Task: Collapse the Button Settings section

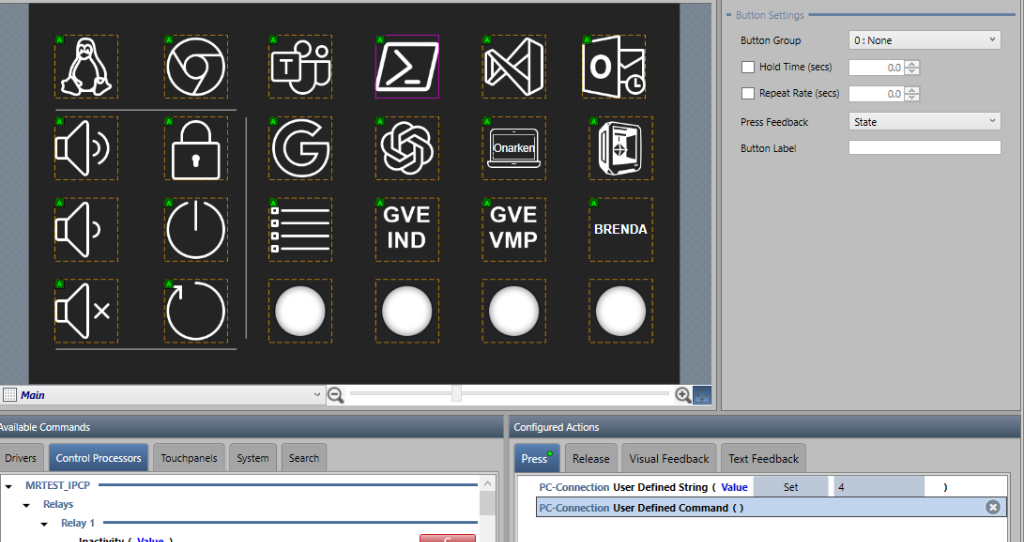Action: click(729, 15)
